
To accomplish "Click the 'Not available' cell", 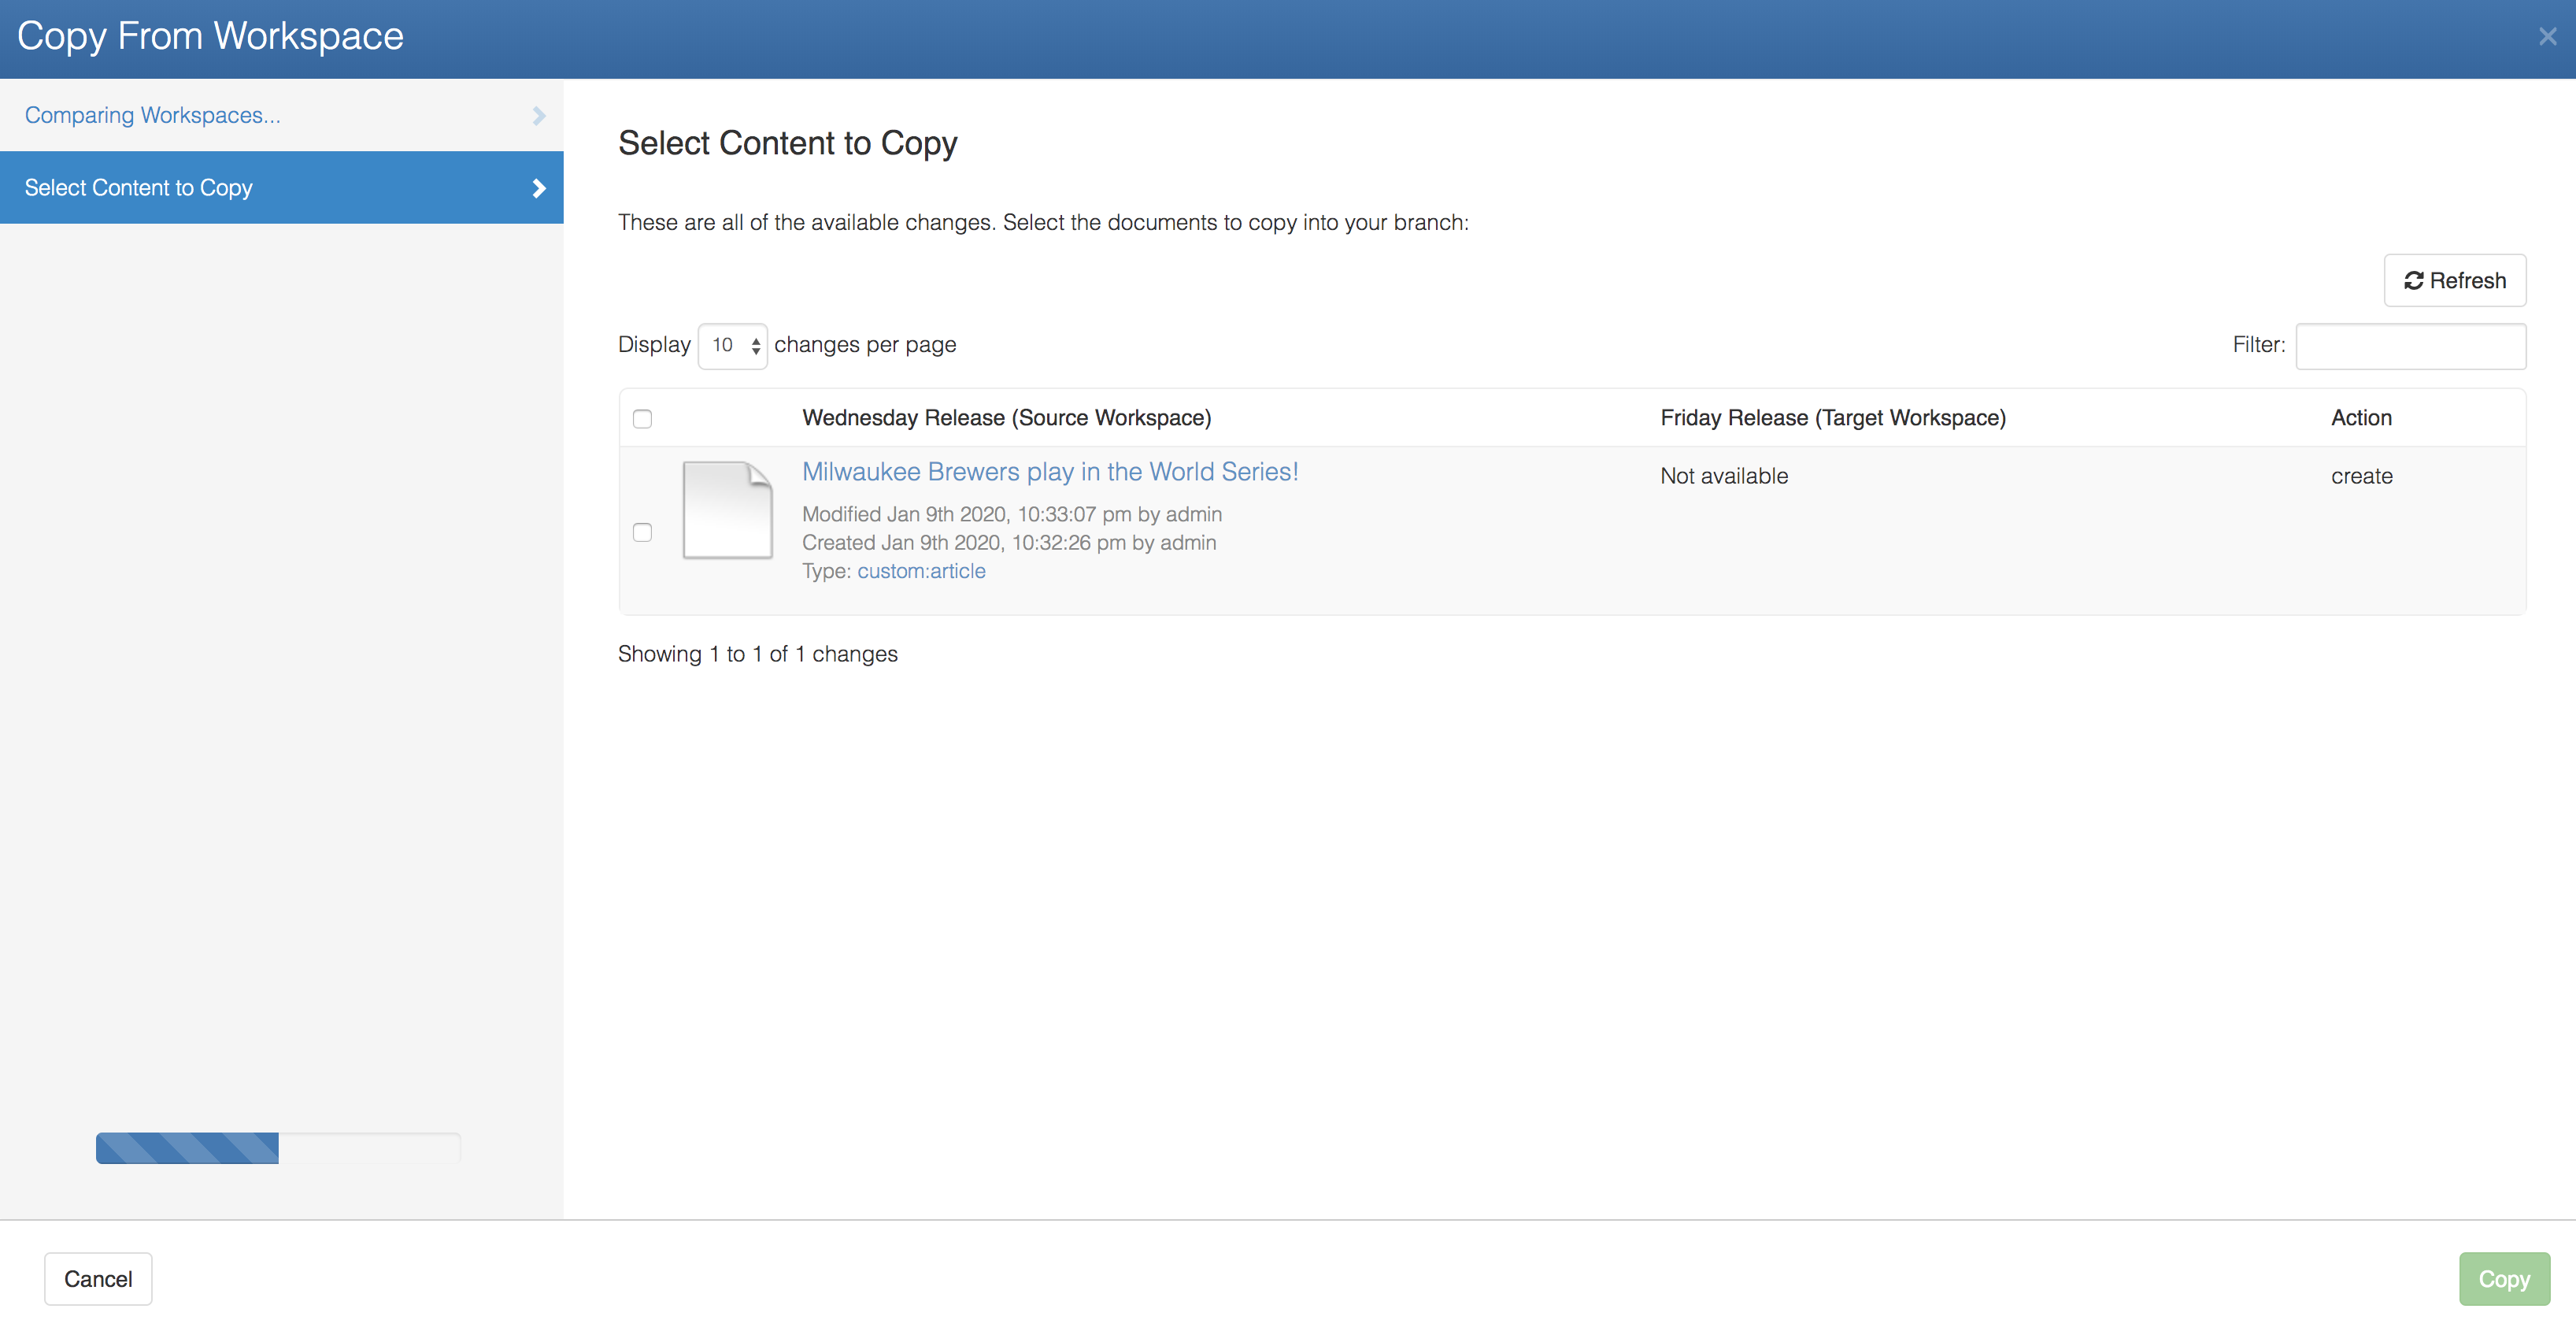I will pos(1724,476).
